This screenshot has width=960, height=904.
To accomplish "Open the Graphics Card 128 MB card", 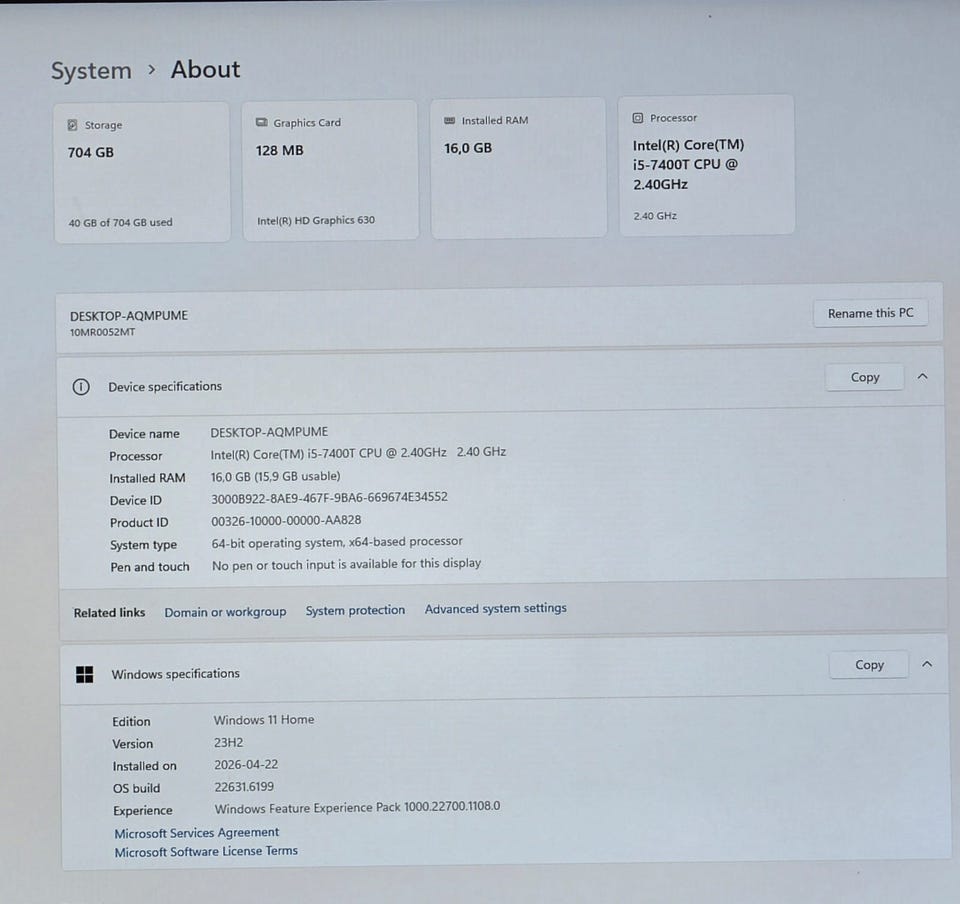I will (x=331, y=170).
